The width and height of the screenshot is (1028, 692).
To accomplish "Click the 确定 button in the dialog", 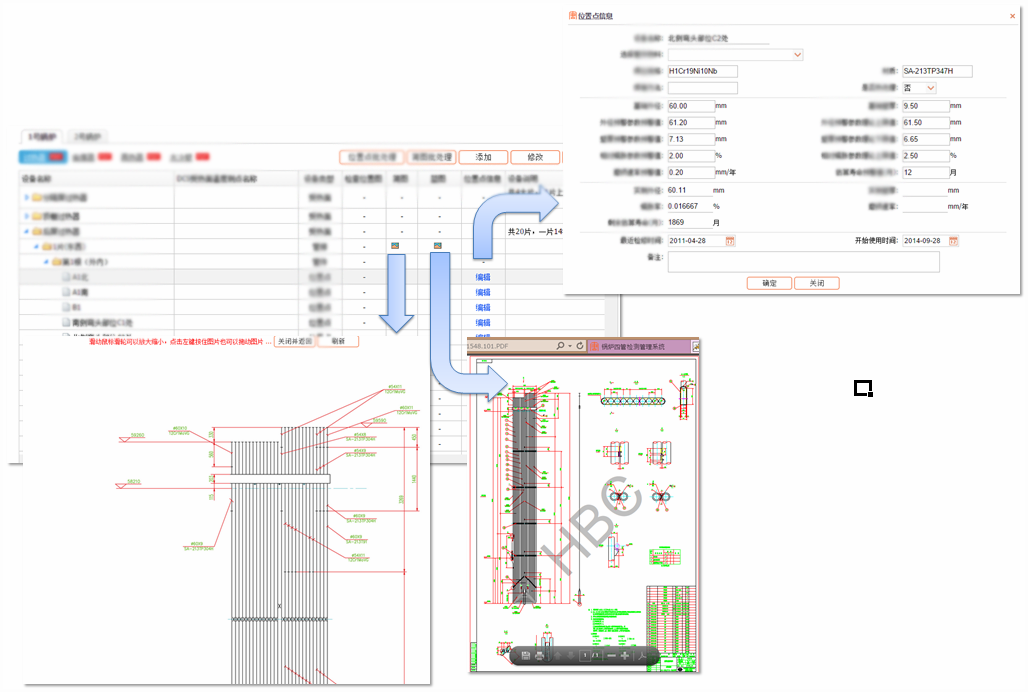I will coord(769,283).
